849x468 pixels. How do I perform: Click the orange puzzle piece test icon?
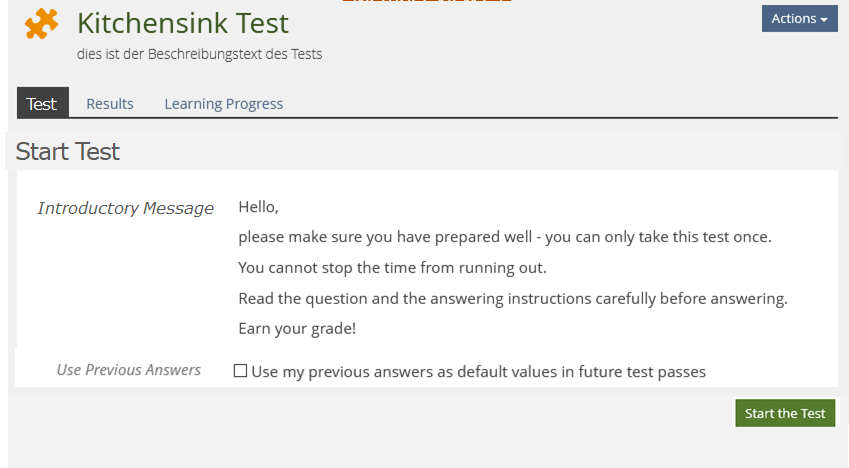tap(41, 24)
